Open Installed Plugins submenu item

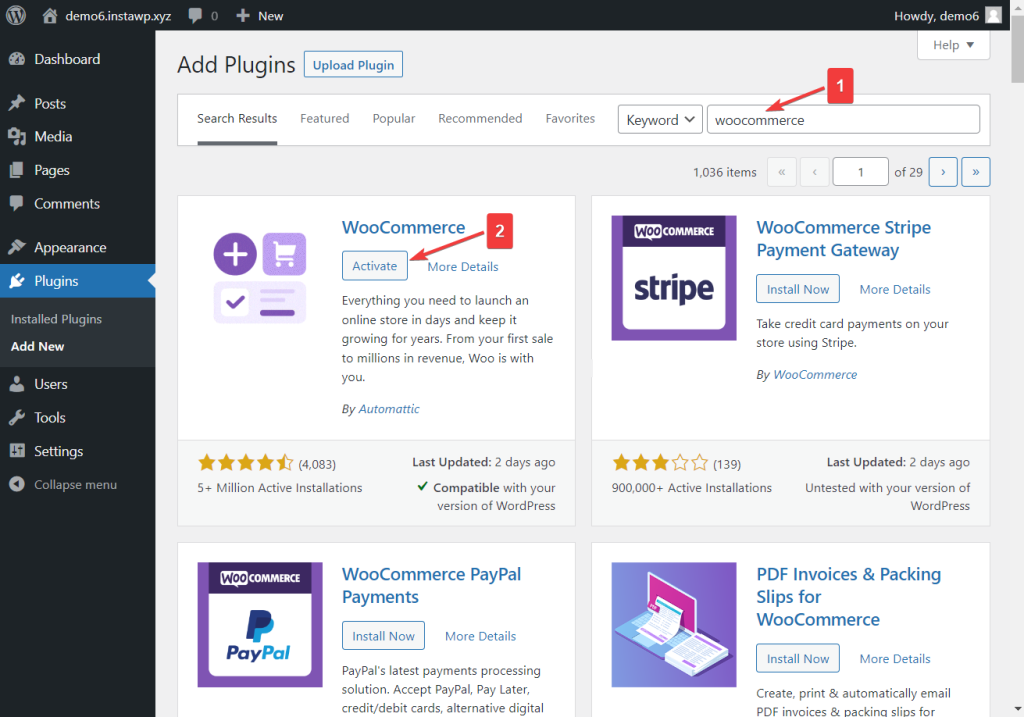click(56, 319)
